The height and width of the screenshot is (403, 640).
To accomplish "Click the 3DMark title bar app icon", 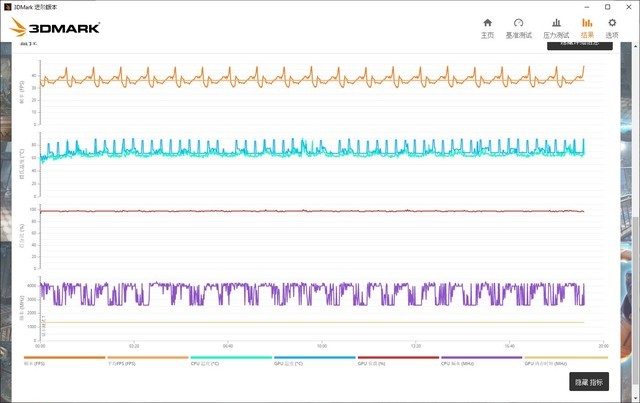I will click(x=6, y=6).
